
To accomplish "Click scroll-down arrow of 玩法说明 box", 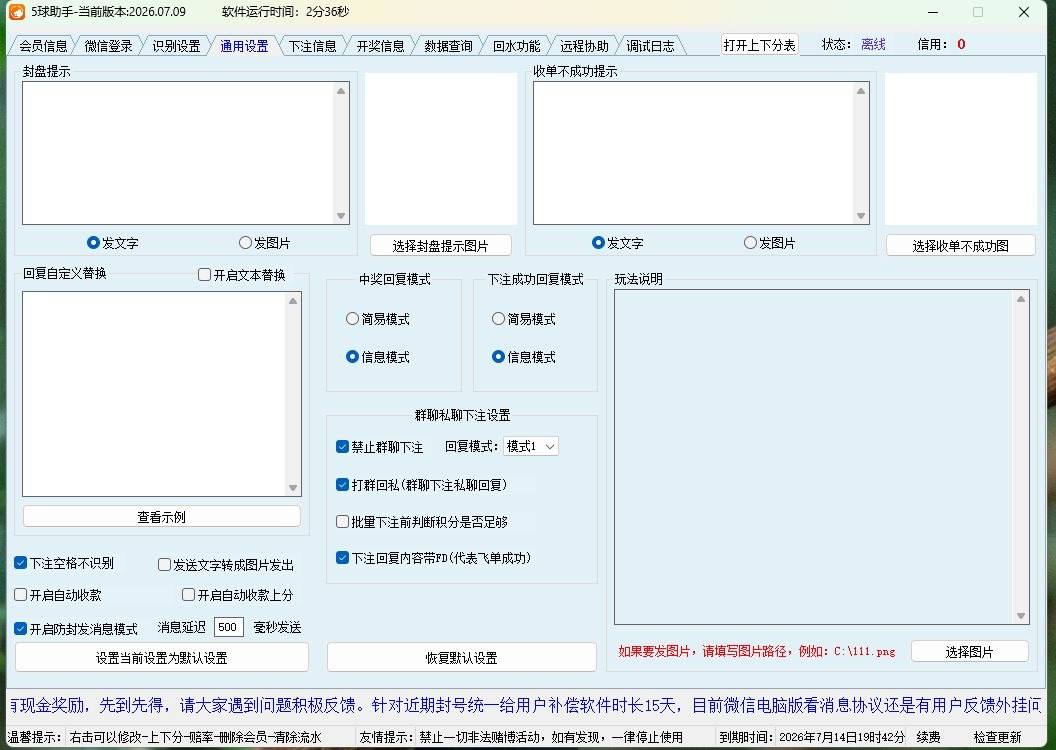I will point(1021,616).
